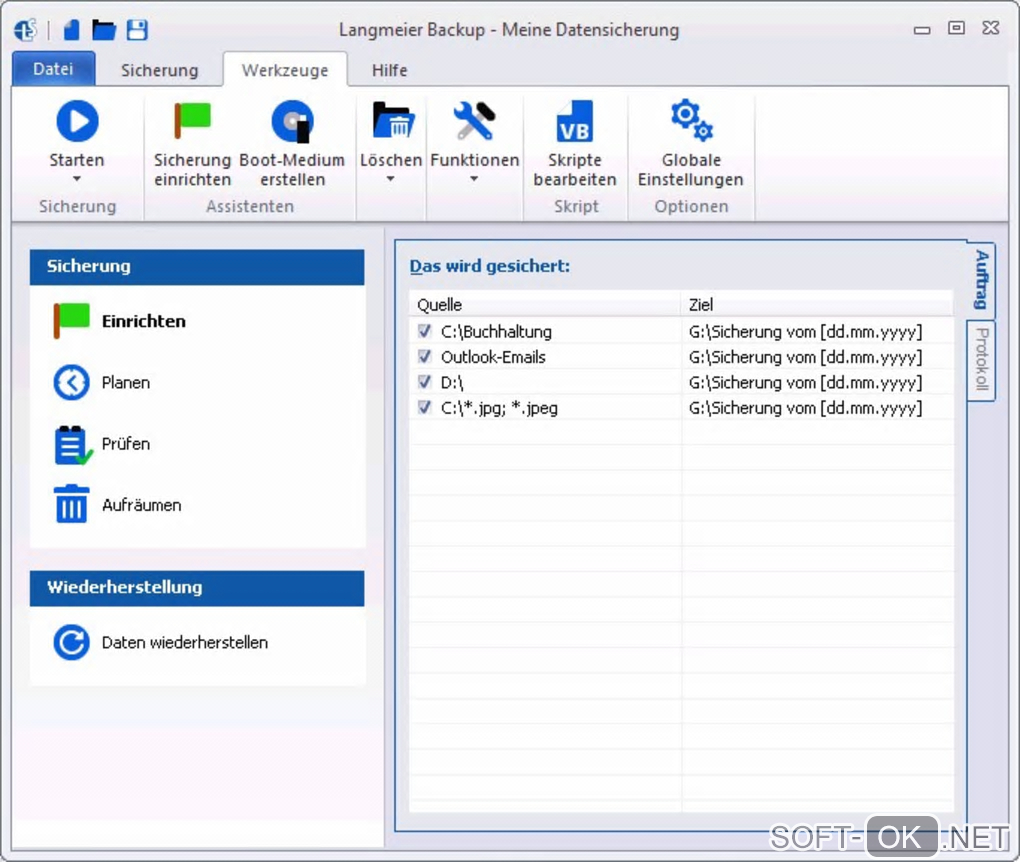Click the Planen clock icon in sidebar

pyautogui.click(x=71, y=383)
